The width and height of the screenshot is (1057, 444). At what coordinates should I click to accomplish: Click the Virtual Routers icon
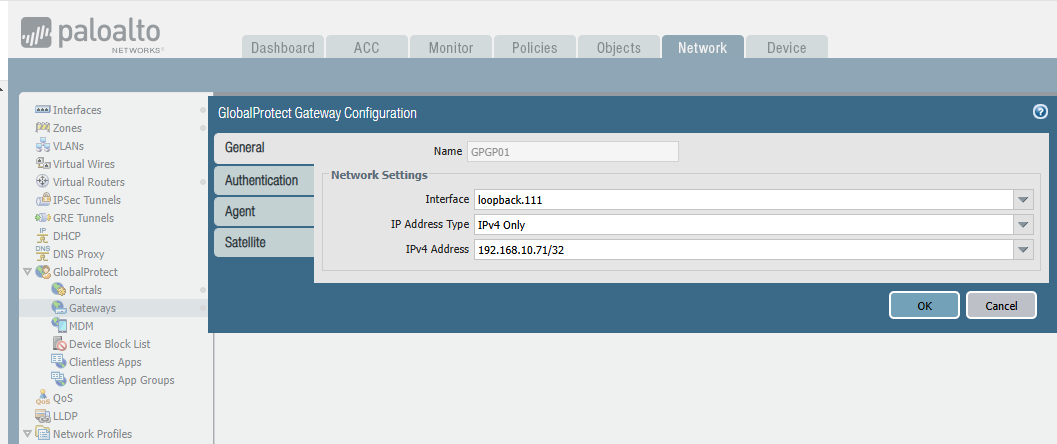(x=42, y=182)
